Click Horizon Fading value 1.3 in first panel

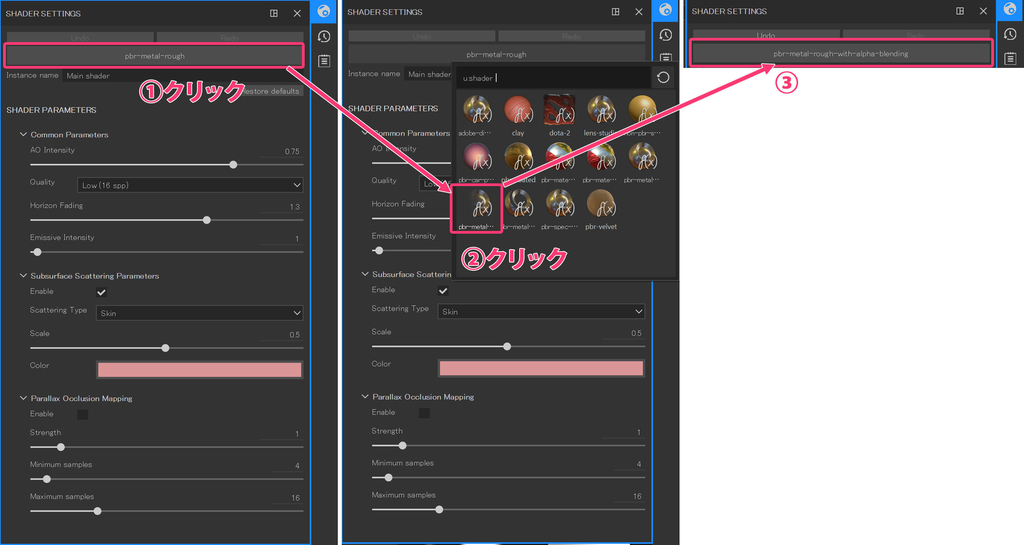coord(295,207)
